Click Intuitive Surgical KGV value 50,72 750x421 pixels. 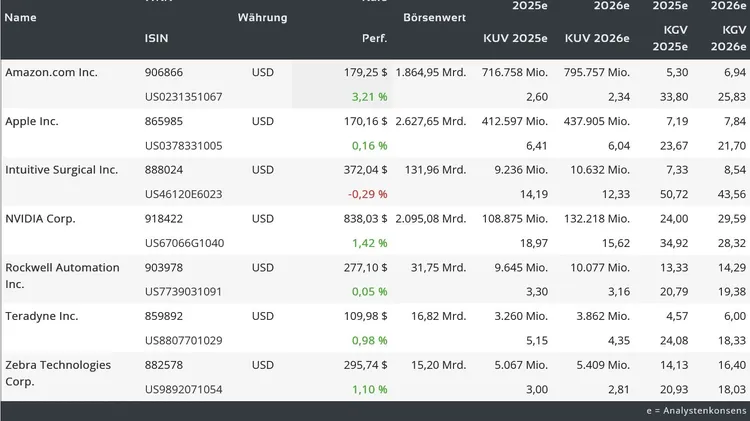(674, 194)
